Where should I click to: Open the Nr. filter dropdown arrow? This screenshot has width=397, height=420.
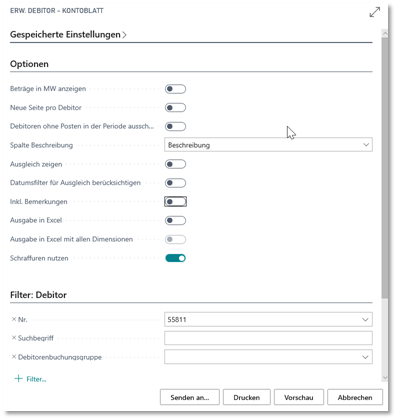pyautogui.click(x=365, y=319)
